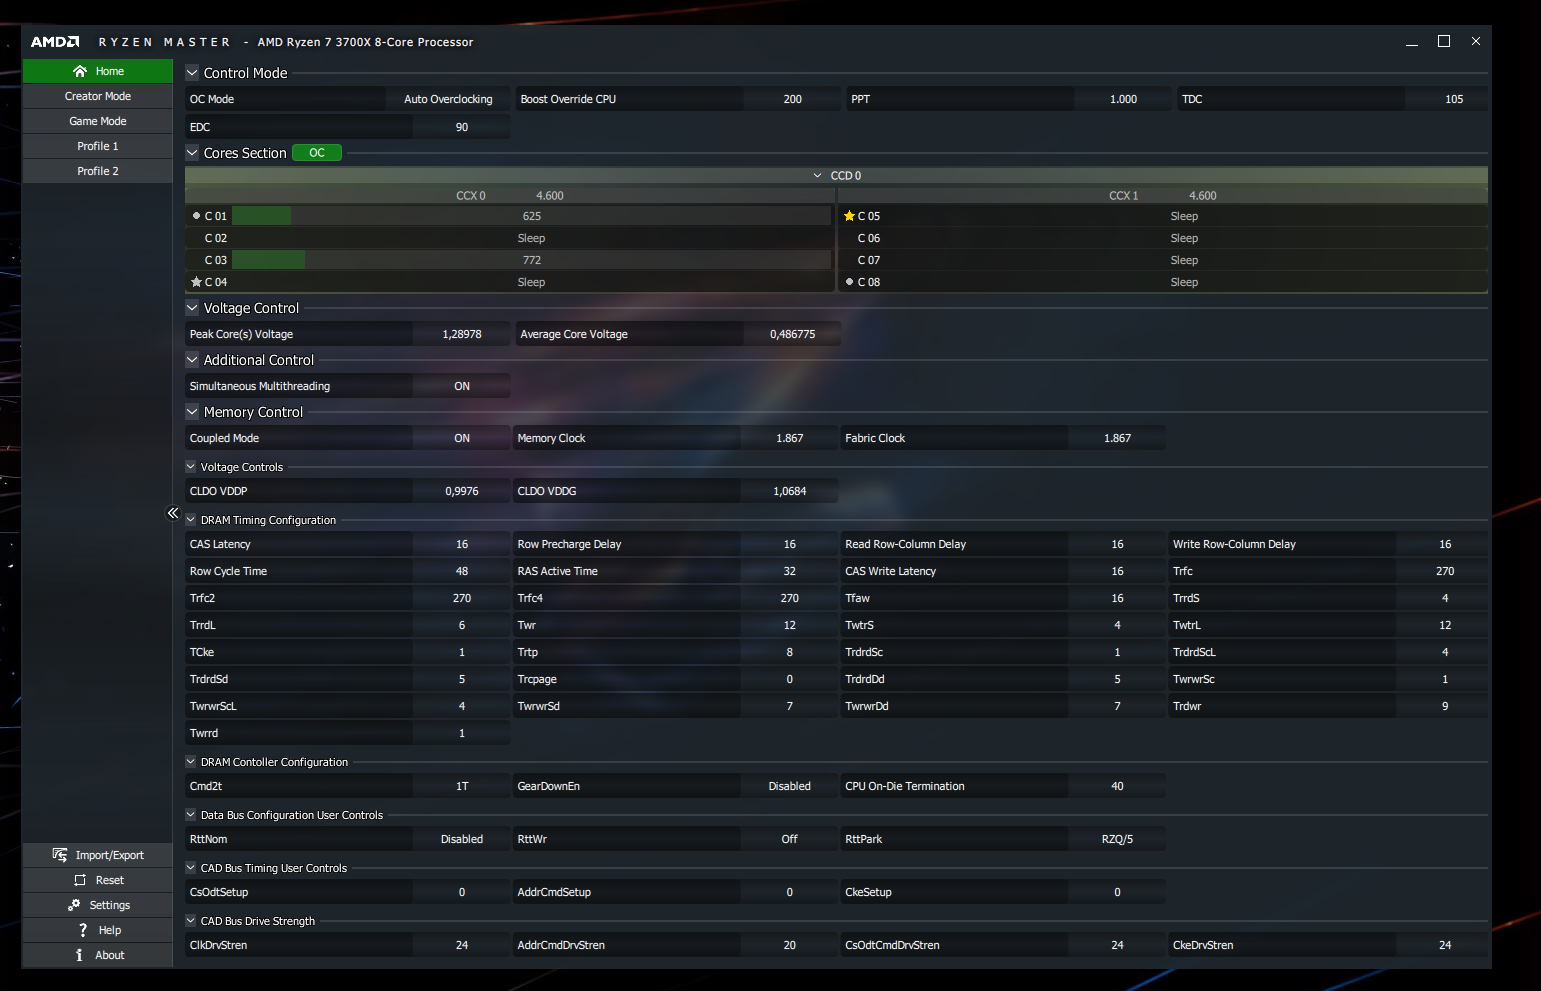Image resolution: width=1541 pixels, height=991 pixels.
Task: Click the Memory Clock value 1.867
Action: (x=789, y=438)
